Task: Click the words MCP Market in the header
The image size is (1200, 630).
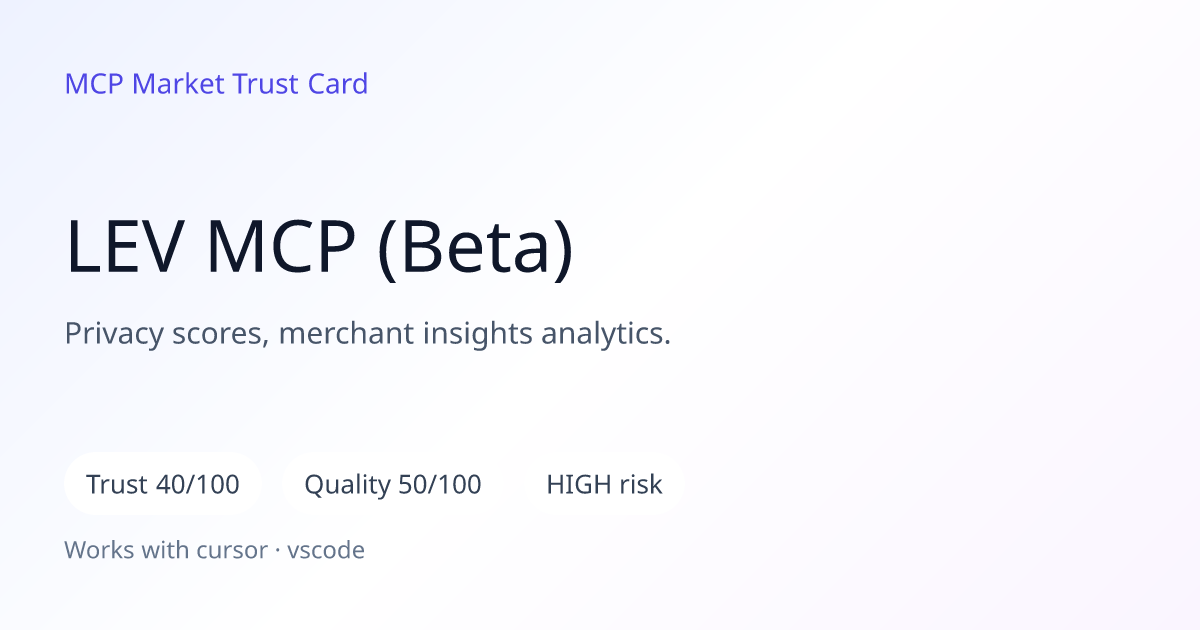Action: [144, 84]
